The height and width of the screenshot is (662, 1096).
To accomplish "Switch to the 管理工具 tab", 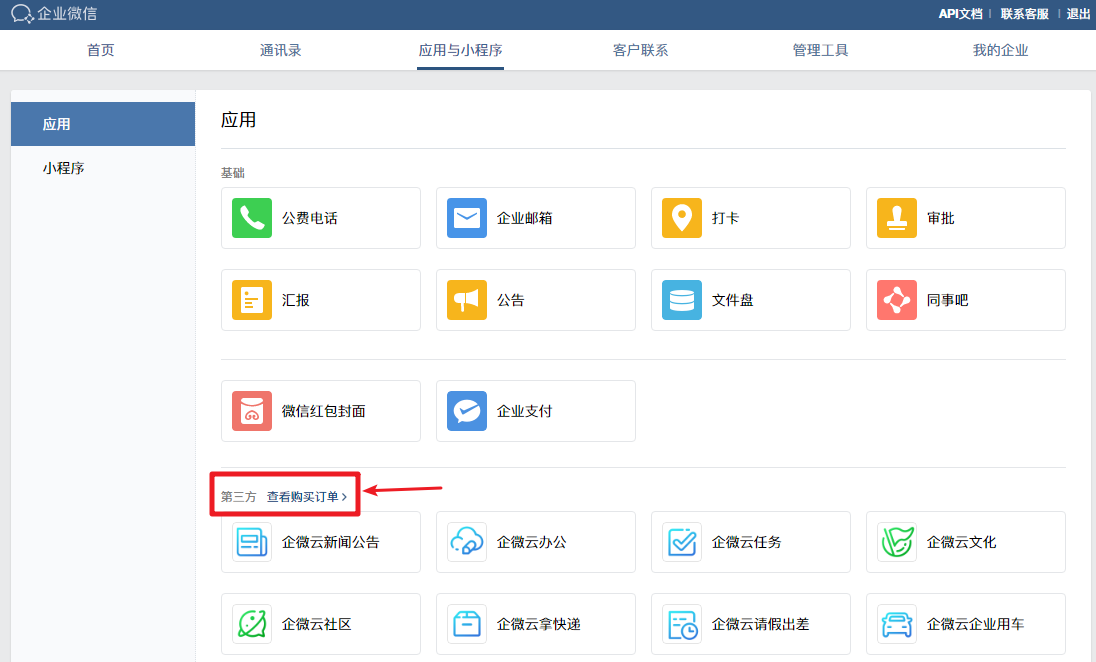I will click(820, 50).
